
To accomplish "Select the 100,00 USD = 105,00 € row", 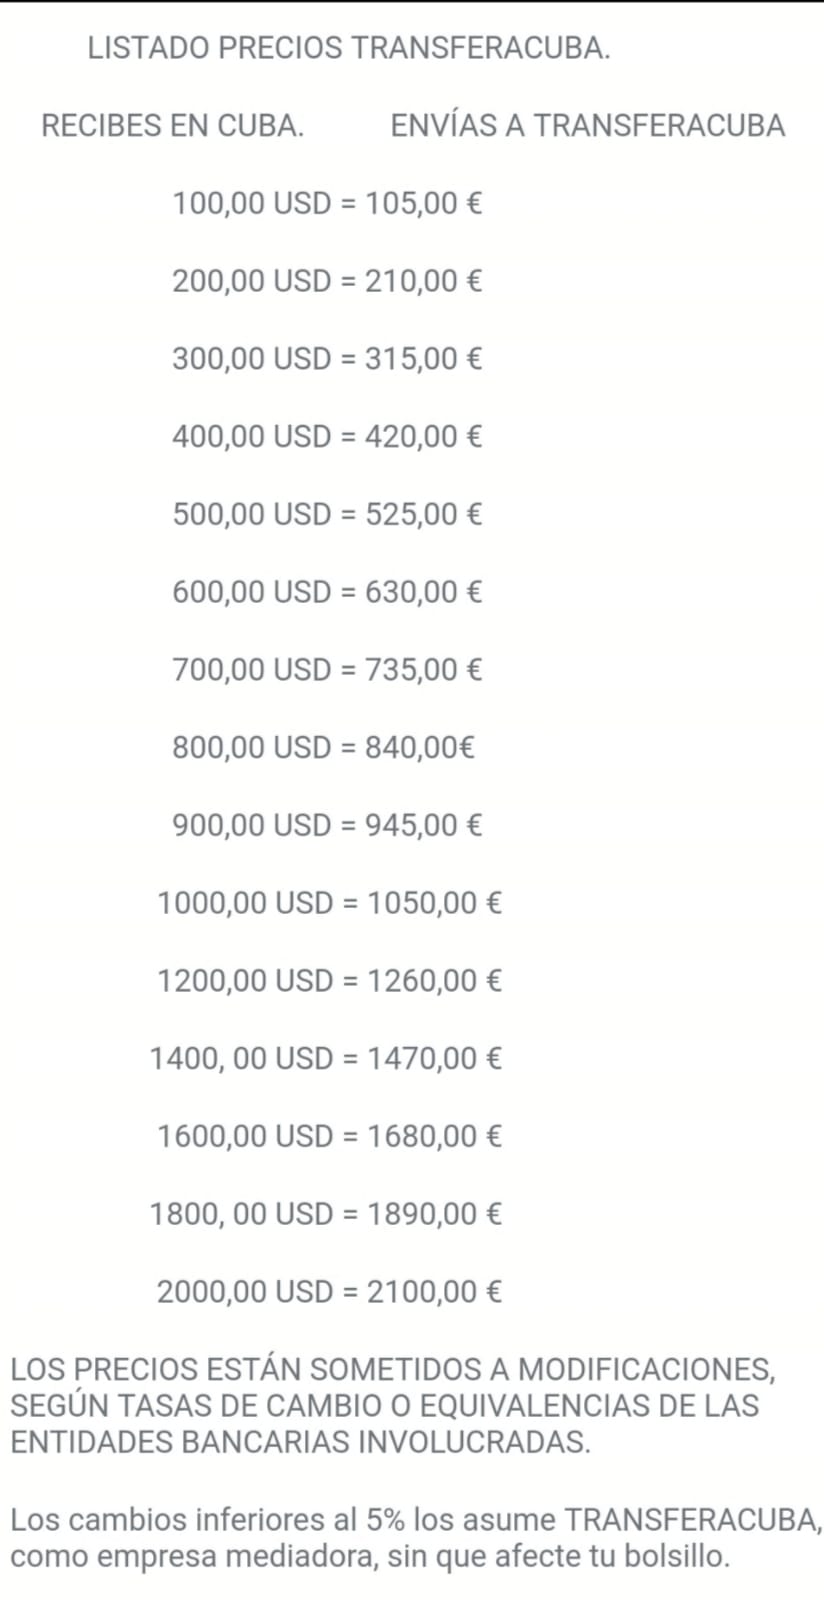I will [x=327, y=204].
